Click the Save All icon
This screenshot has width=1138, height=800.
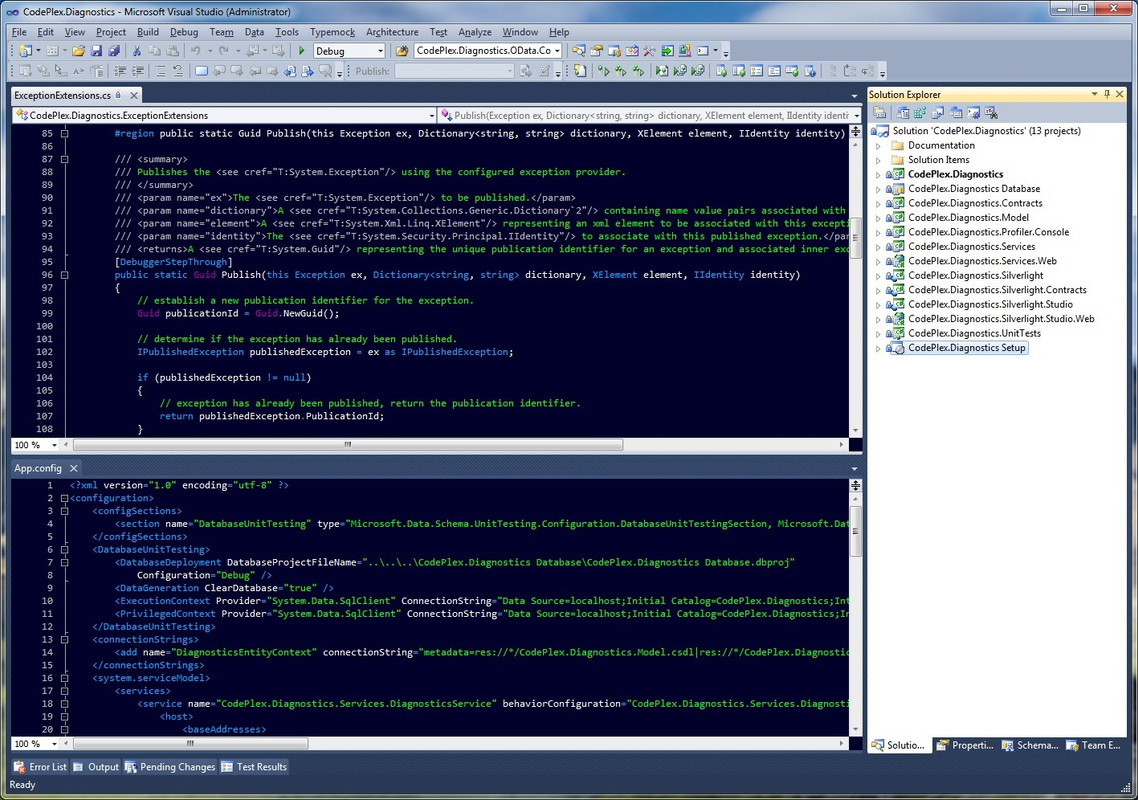(114, 51)
